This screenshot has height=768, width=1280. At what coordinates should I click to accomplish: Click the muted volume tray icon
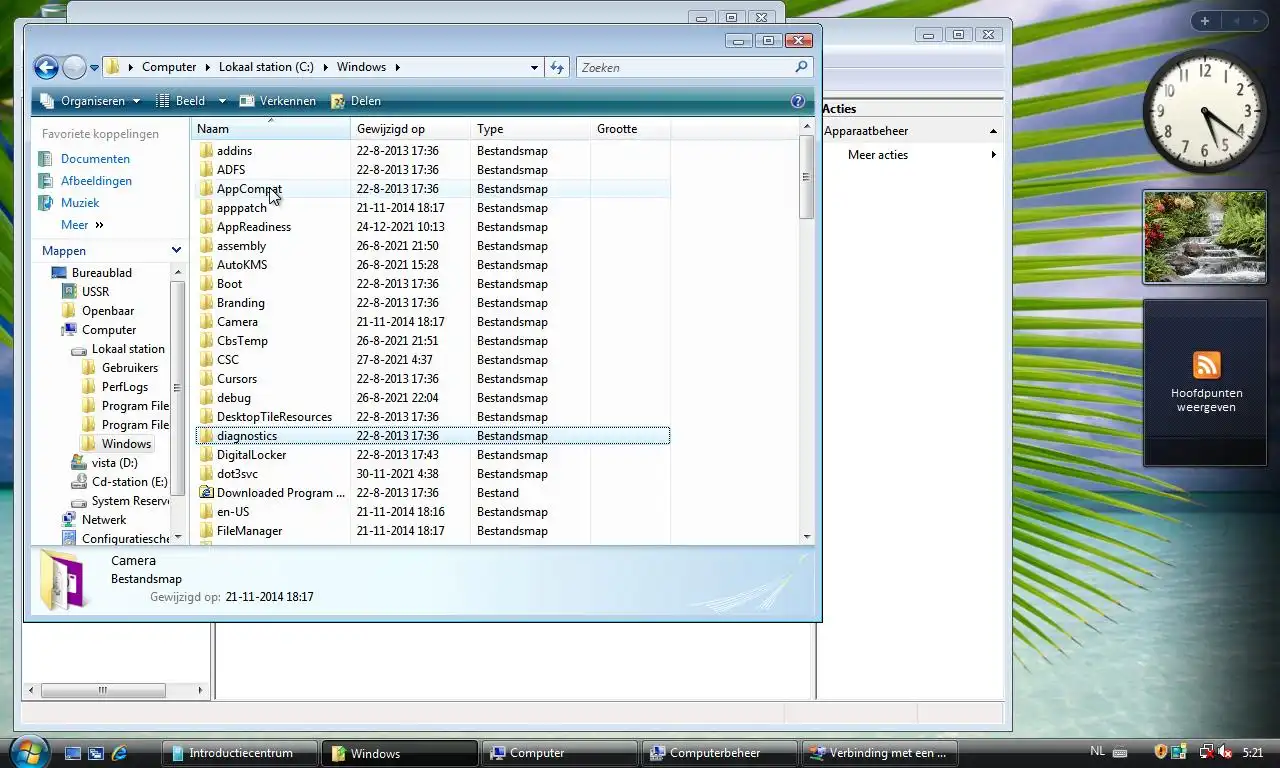(1223, 751)
